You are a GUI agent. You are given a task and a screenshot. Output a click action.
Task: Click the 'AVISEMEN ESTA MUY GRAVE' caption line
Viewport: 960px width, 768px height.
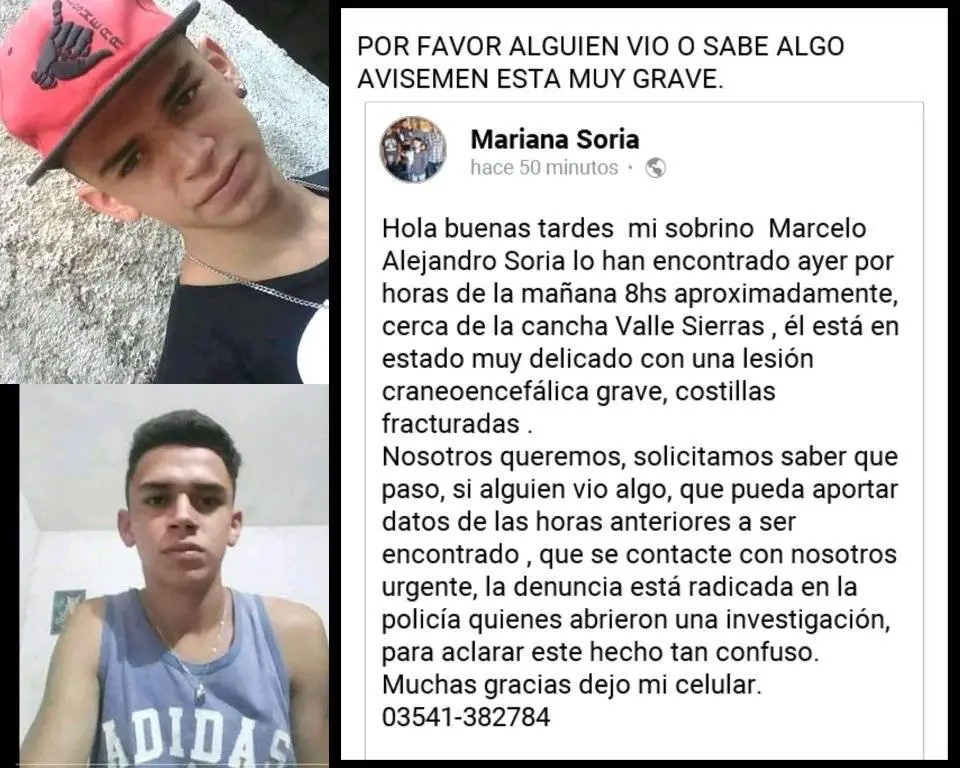coord(540,79)
